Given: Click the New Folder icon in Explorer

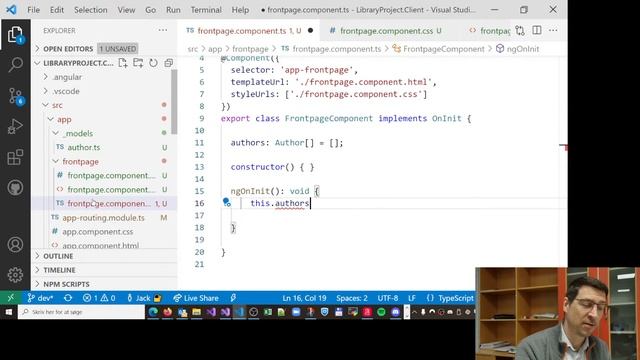Looking at the screenshot, I should [138, 63].
